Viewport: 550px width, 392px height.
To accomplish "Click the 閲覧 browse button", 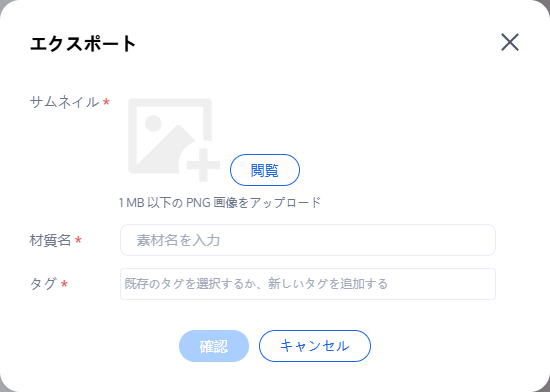I will pos(265,170).
